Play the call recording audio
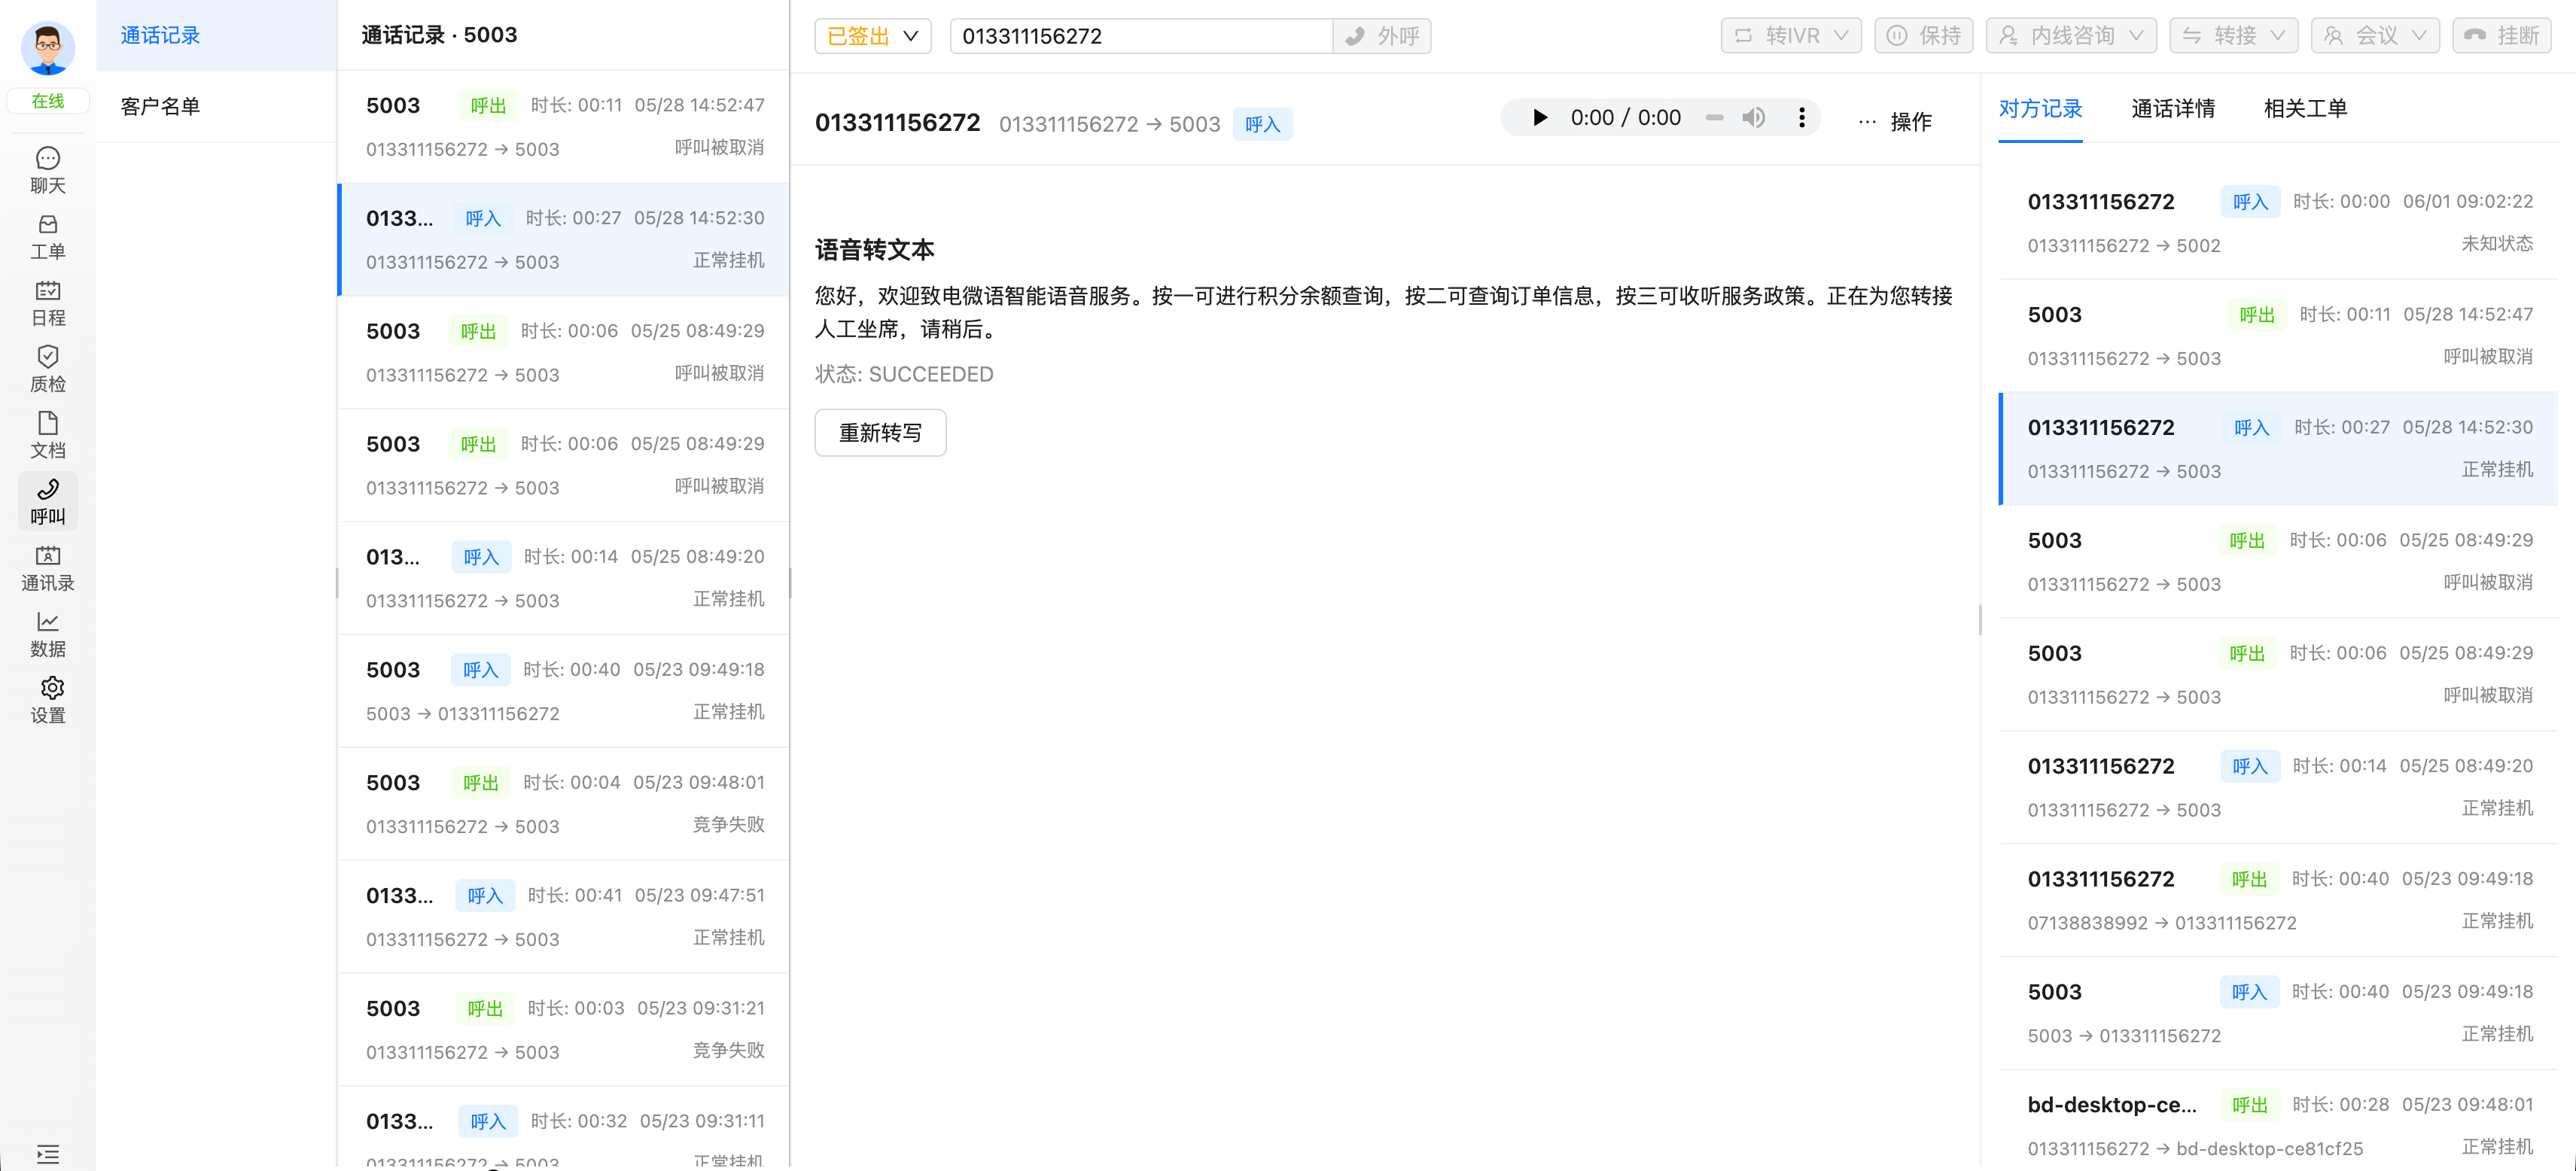Screen dimensions: 2576x1171 coord(1540,118)
